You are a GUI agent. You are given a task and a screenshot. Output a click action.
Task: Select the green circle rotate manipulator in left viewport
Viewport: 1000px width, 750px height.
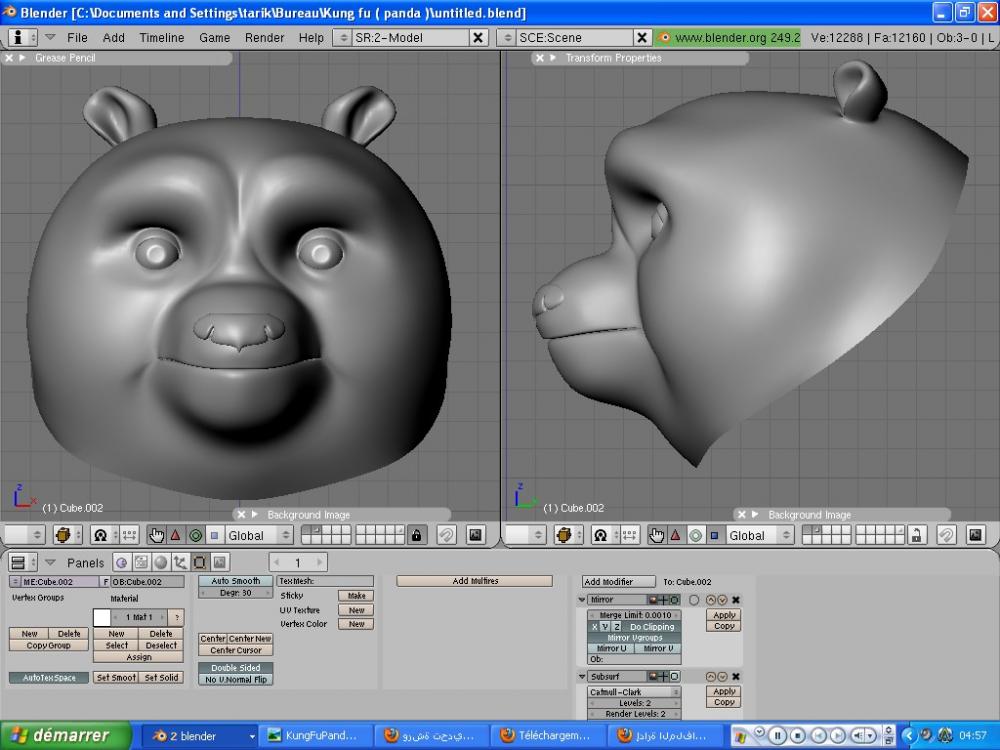point(195,534)
